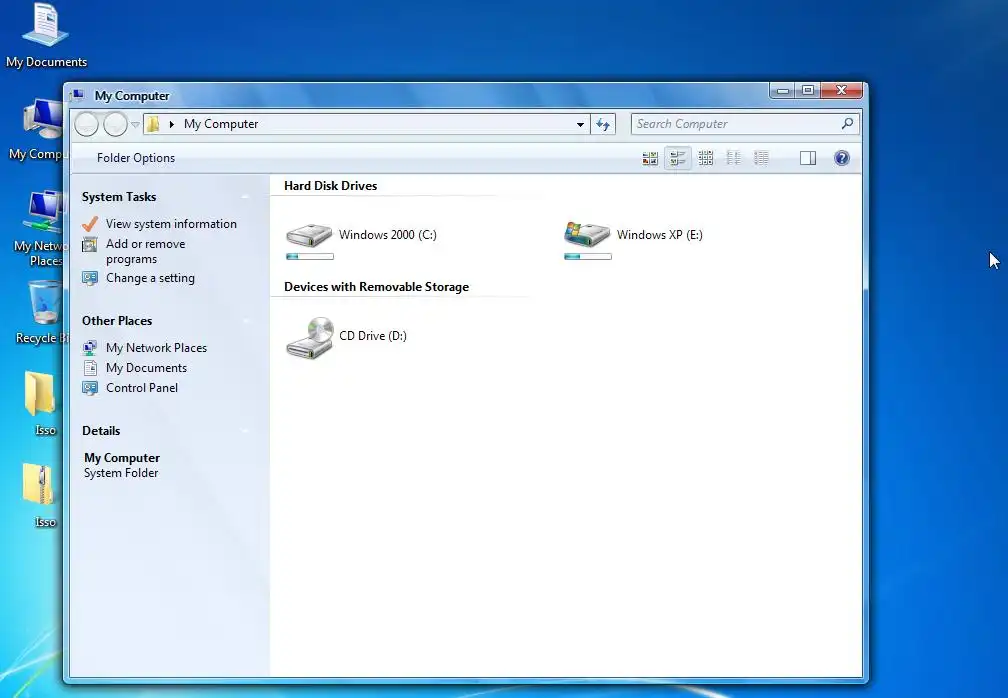Maximize the My Computer window
This screenshot has width=1008, height=698.
(x=808, y=91)
